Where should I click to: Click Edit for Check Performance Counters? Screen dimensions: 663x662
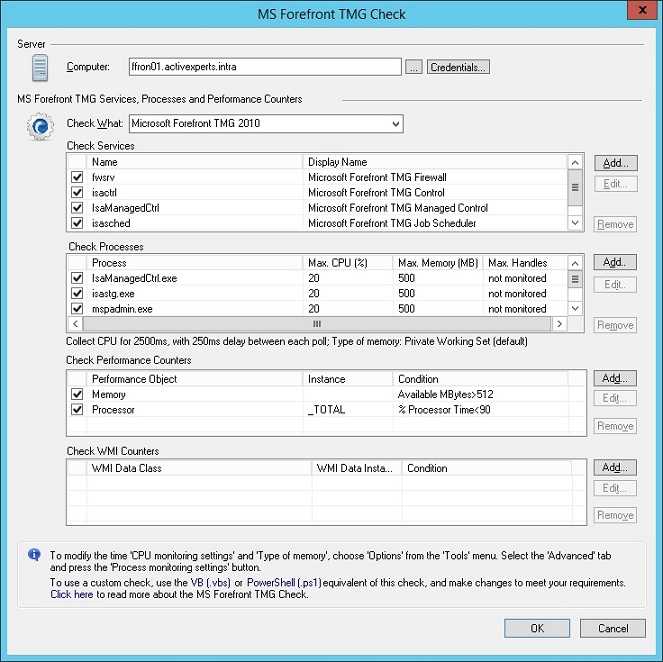click(x=615, y=398)
